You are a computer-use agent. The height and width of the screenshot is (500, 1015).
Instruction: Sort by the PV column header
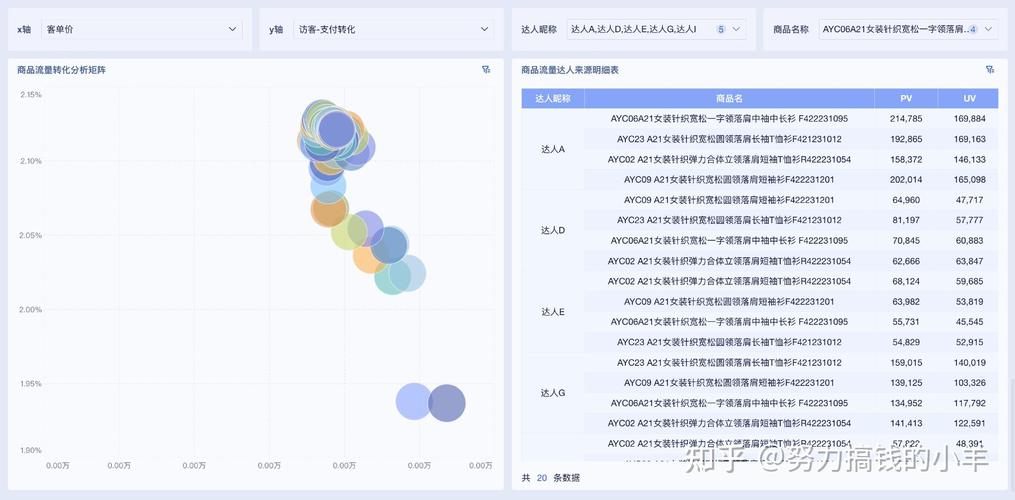coord(905,99)
